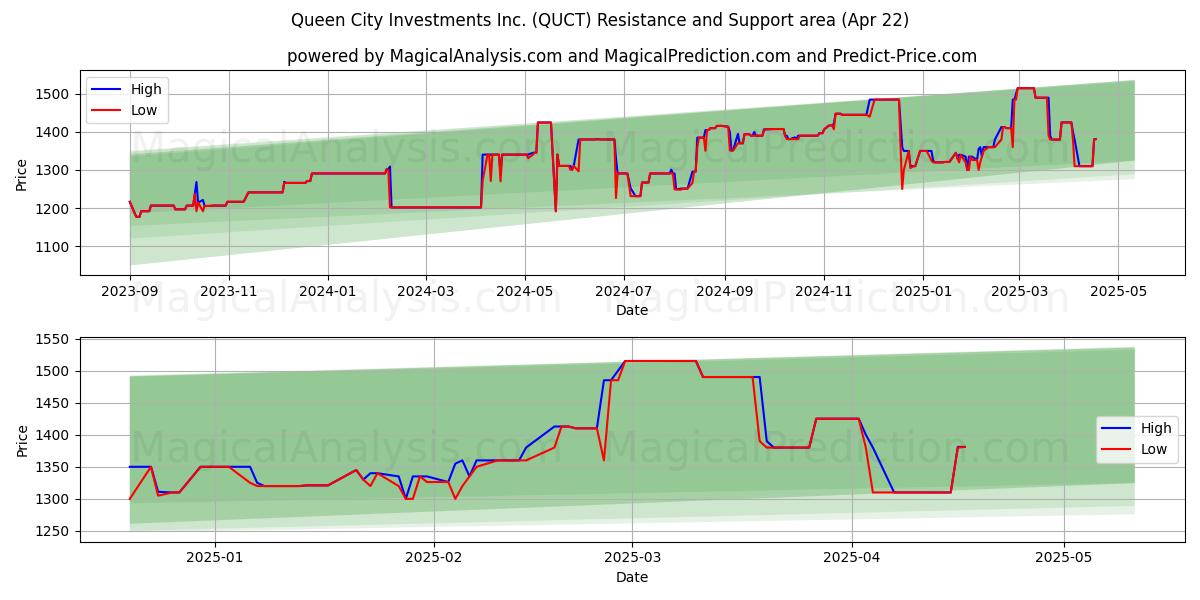This screenshot has height=600, width=1200.
Task: Click the '2024-01' tick label
Action: click(328, 291)
